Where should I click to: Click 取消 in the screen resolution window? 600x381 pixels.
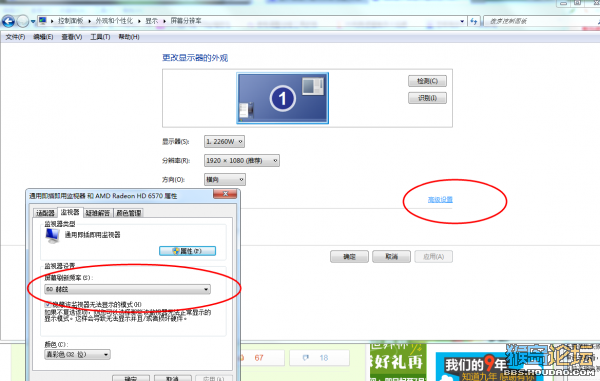click(391, 257)
